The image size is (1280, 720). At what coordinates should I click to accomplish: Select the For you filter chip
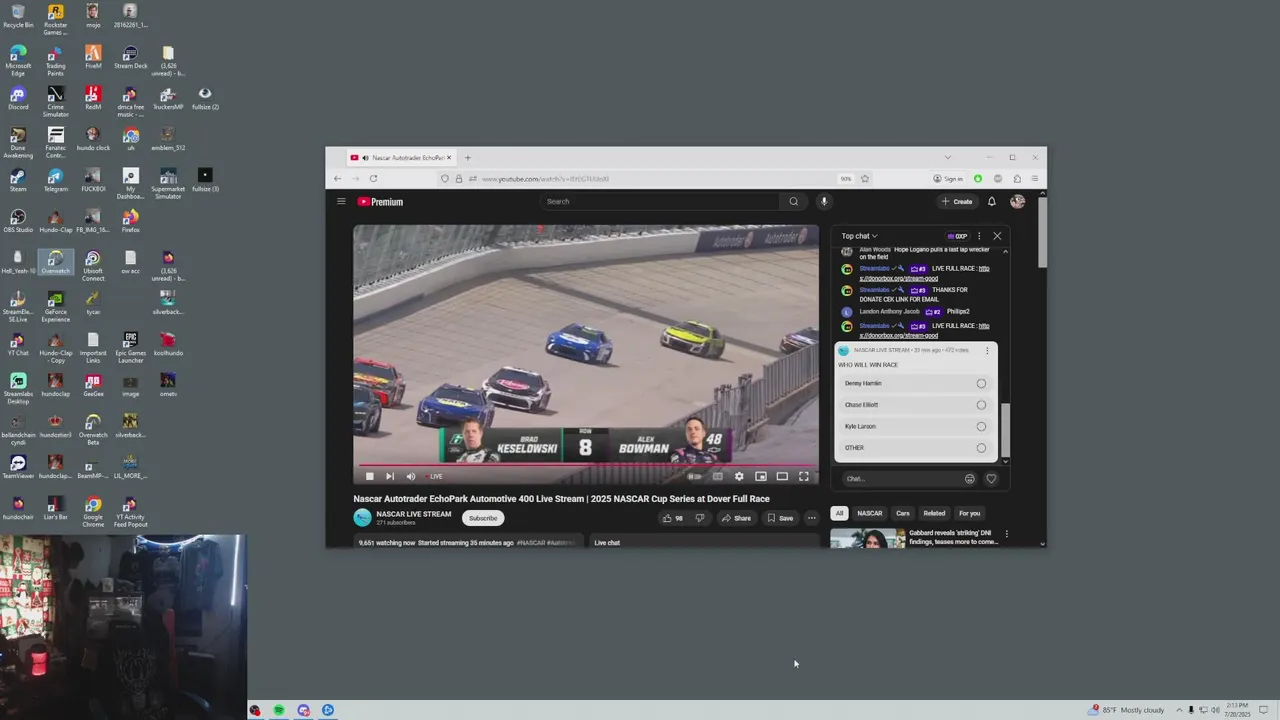tap(970, 513)
